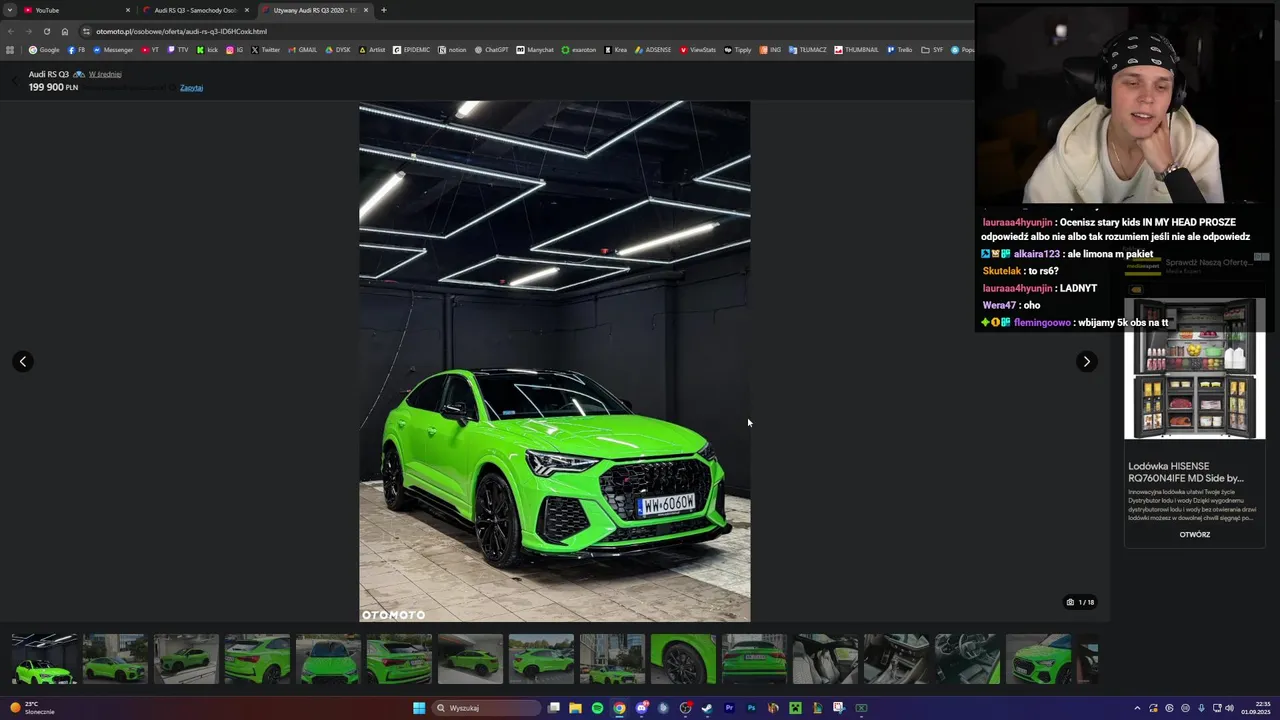Open the ViewStats bookmark
The width and height of the screenshot is (1280, 720).
pyautogui.click(x=698, y=50)
